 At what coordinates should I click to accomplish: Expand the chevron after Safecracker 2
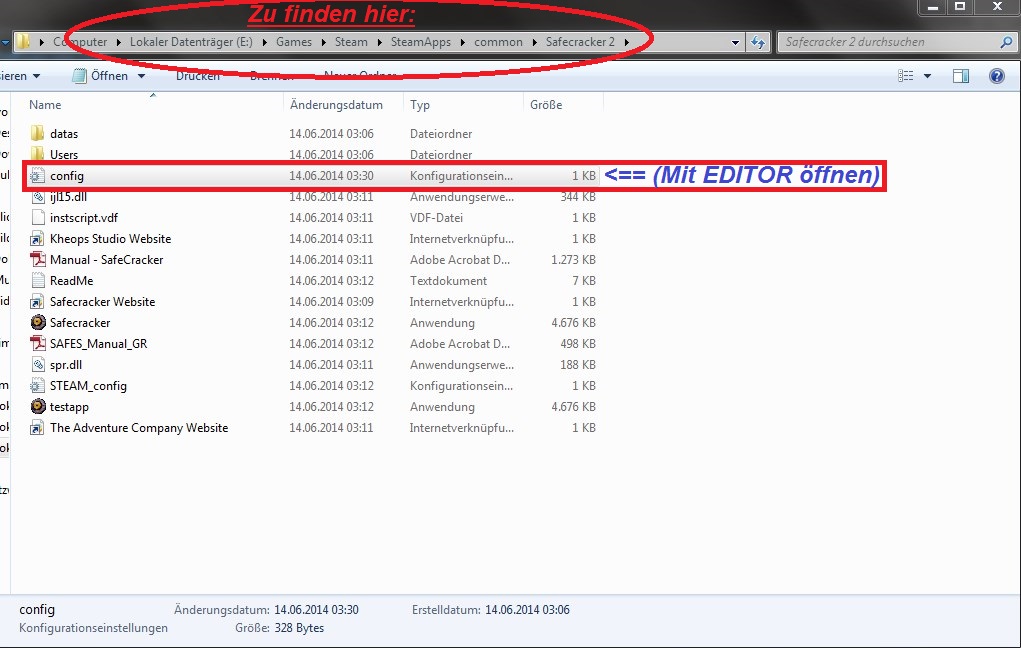[x=626, y=42]
